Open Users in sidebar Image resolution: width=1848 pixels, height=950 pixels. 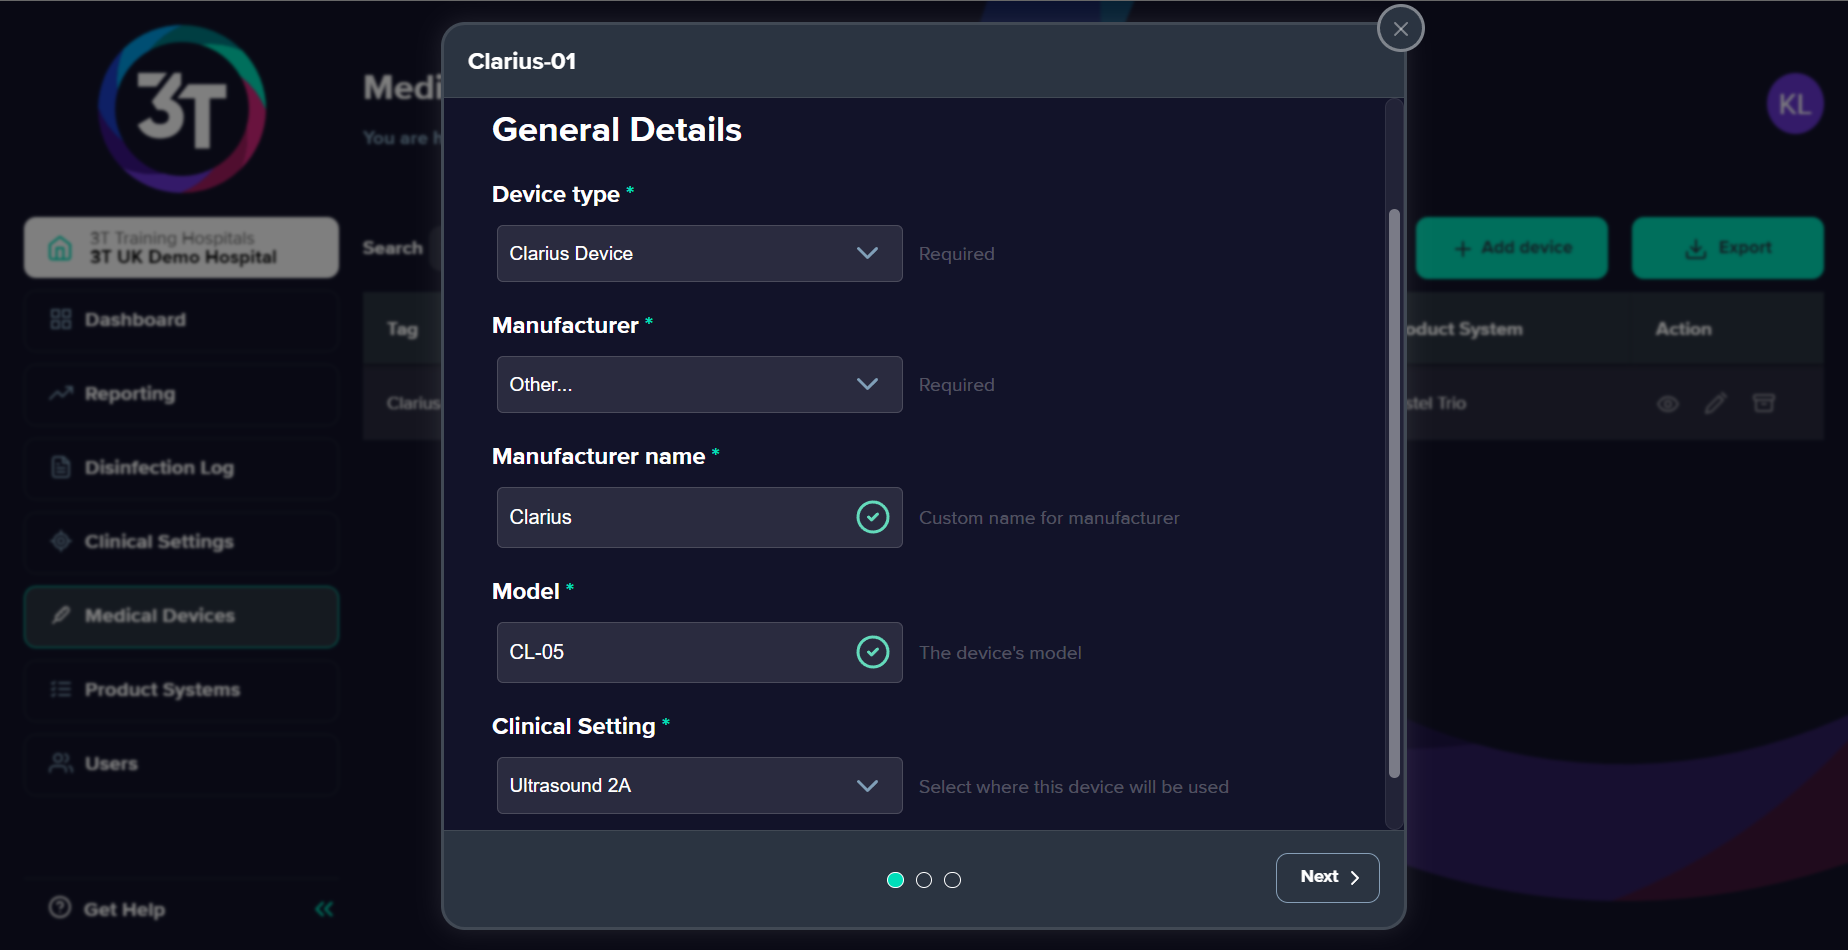pyautogui.click(x=181, y=764)
